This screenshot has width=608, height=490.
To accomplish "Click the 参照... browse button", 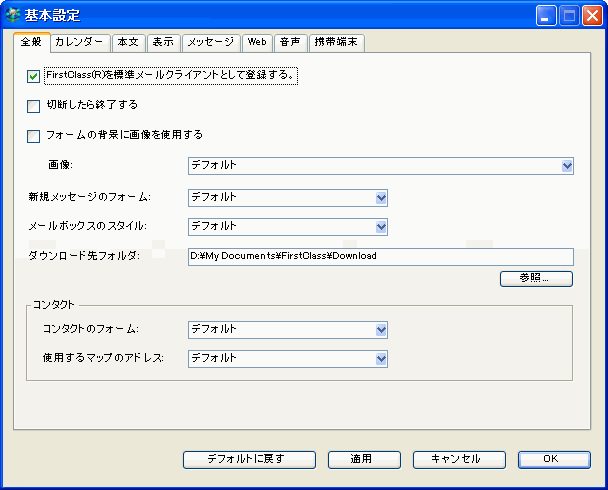I will point(536,279).
